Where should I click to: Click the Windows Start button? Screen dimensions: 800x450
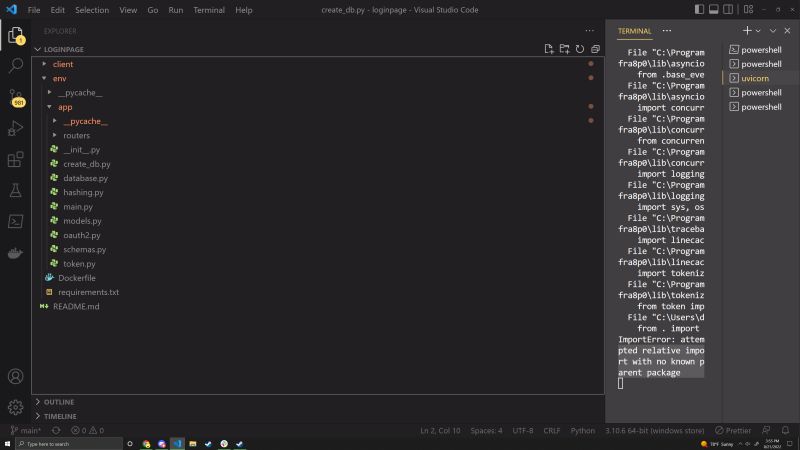[x=7, y=444]
